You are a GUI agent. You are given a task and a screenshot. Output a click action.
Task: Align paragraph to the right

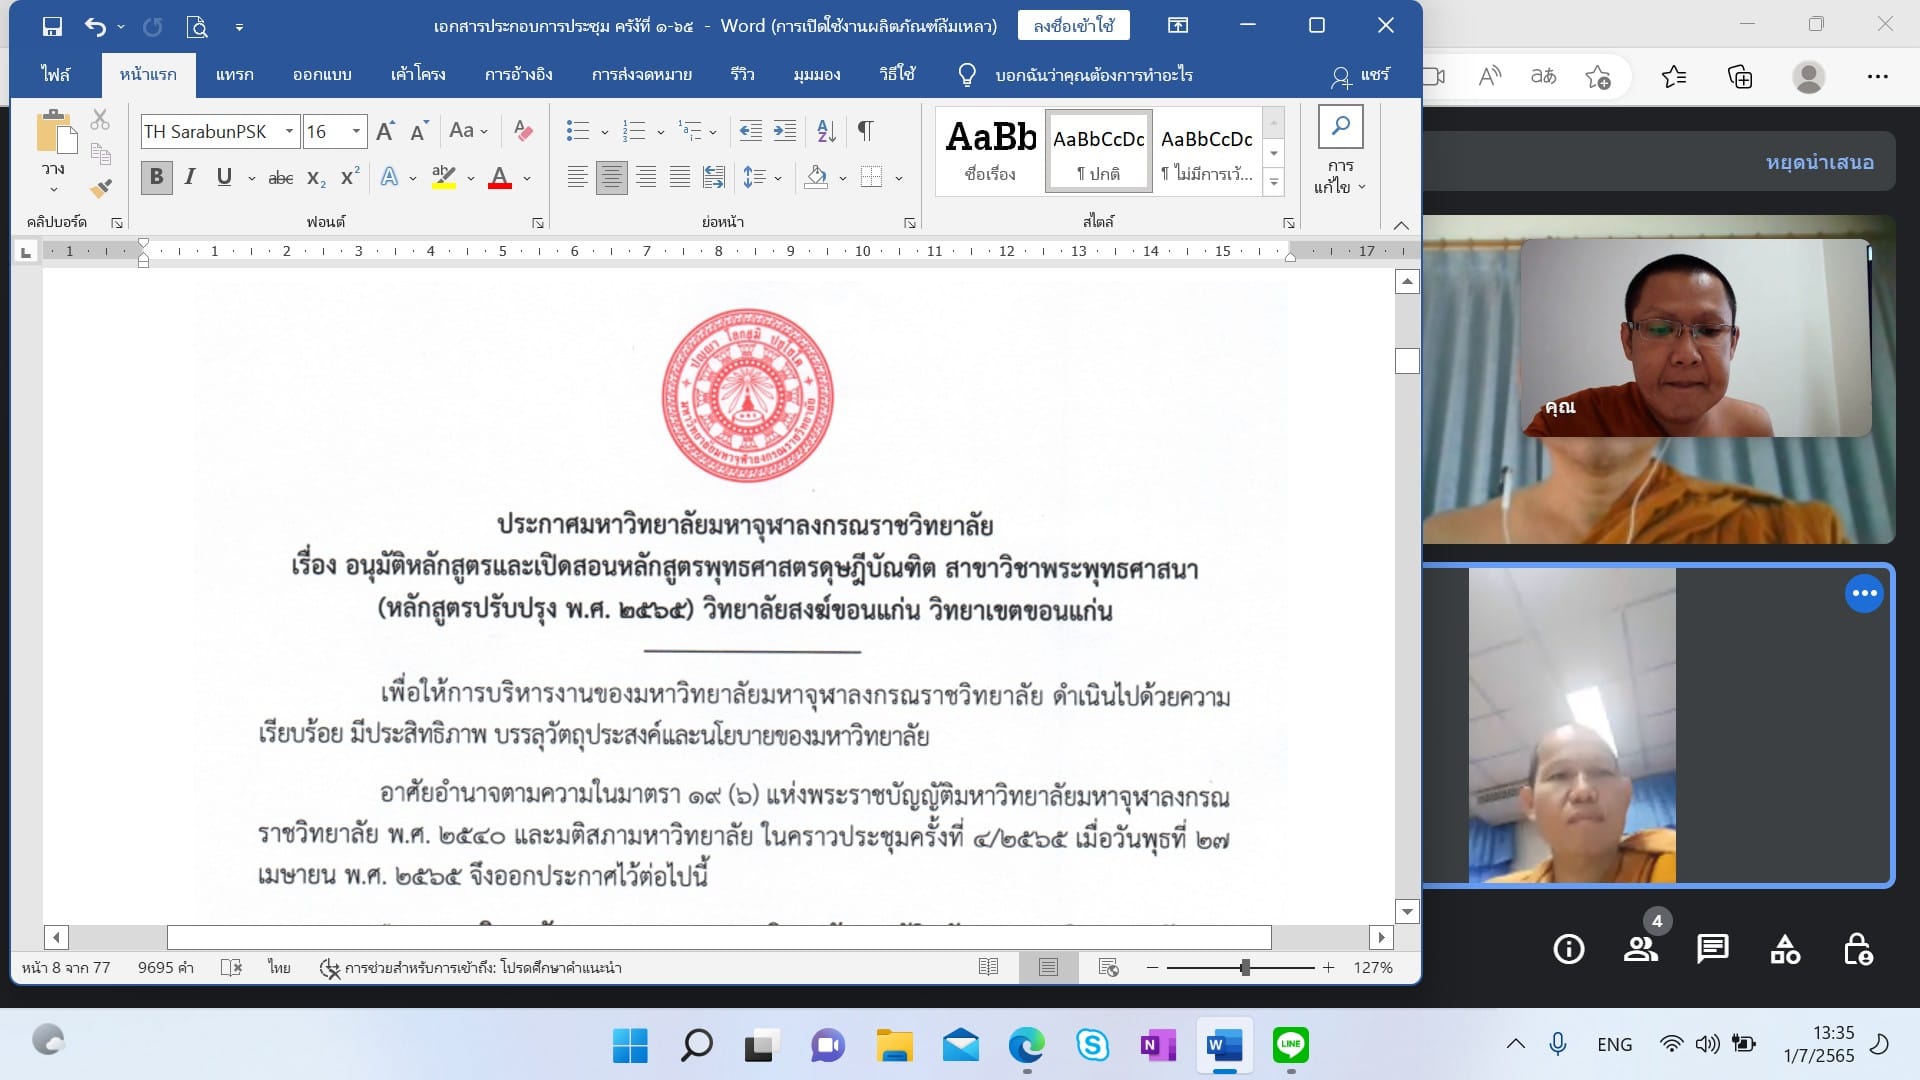coord(646,177)
